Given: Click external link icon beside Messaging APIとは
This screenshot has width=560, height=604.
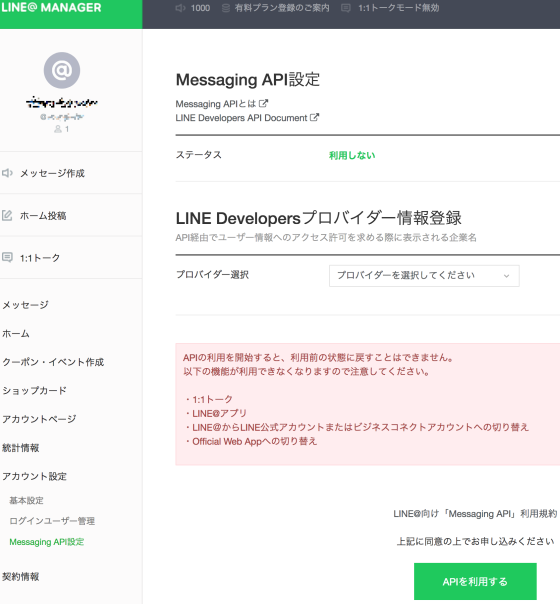Looking at the screenshot, I should 263,103.
